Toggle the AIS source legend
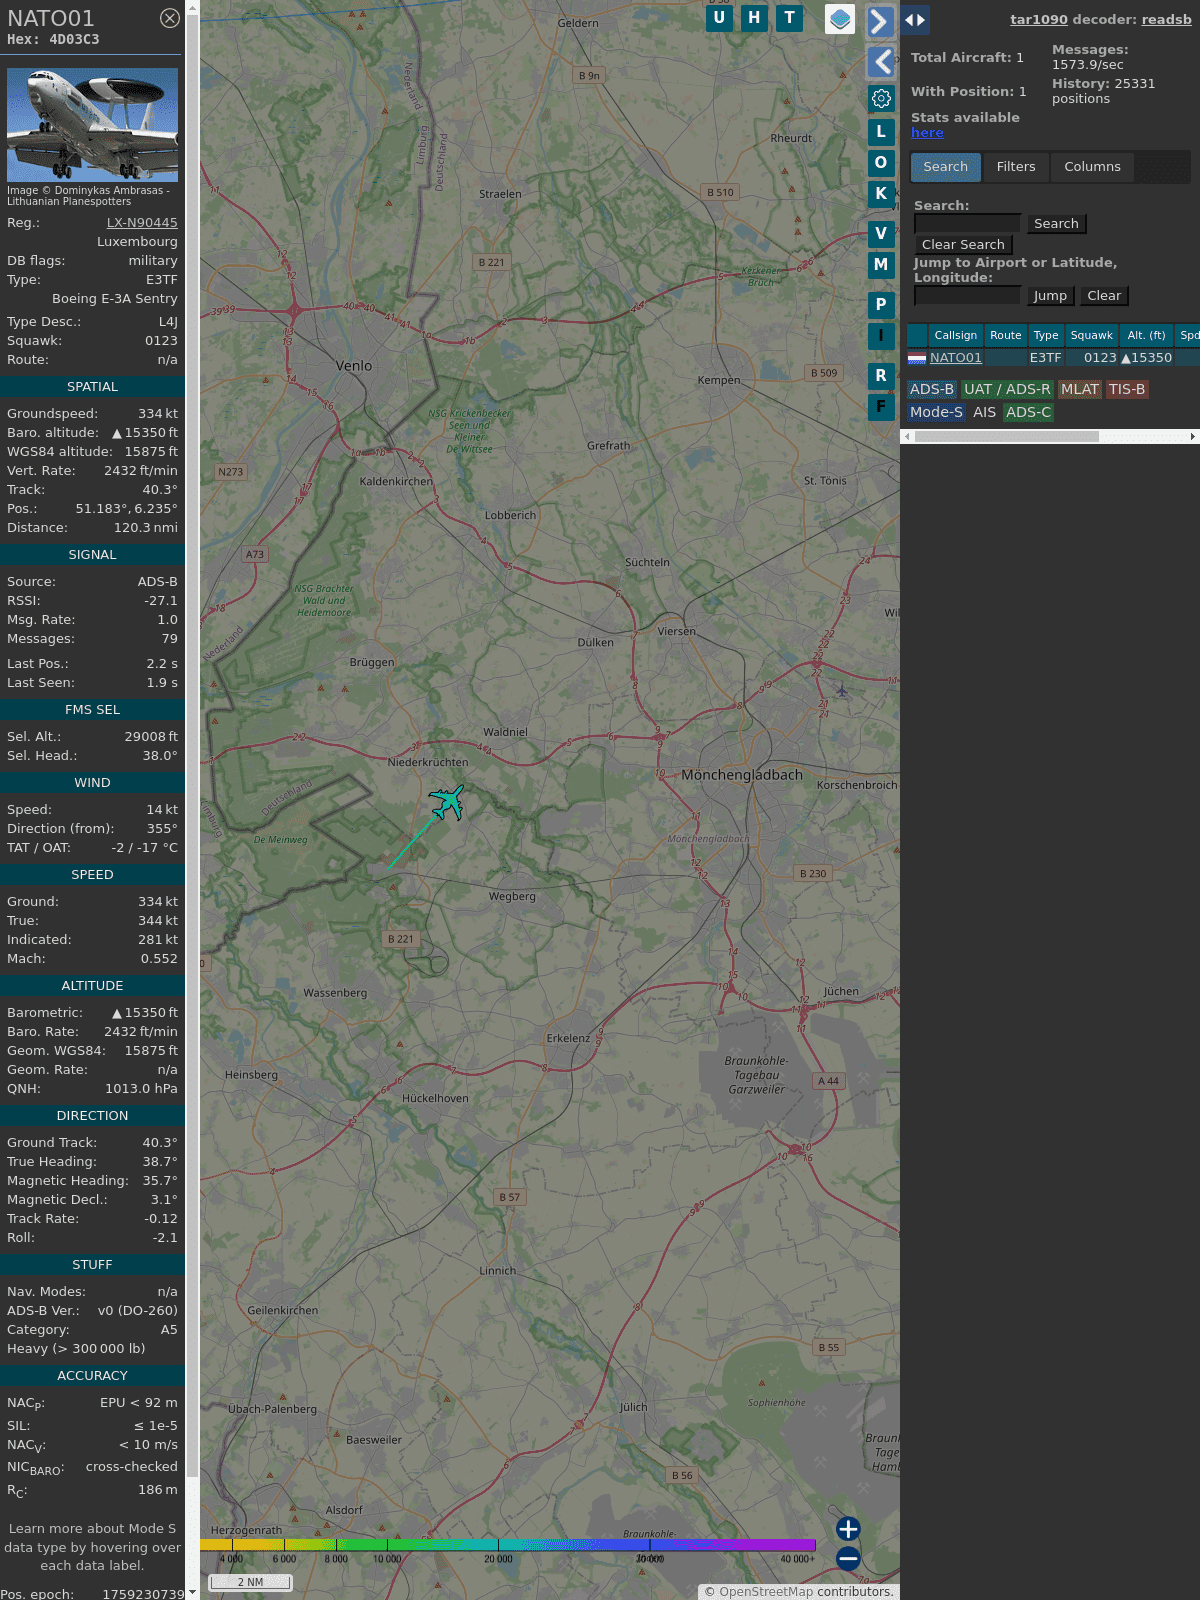 coord(985,412)
